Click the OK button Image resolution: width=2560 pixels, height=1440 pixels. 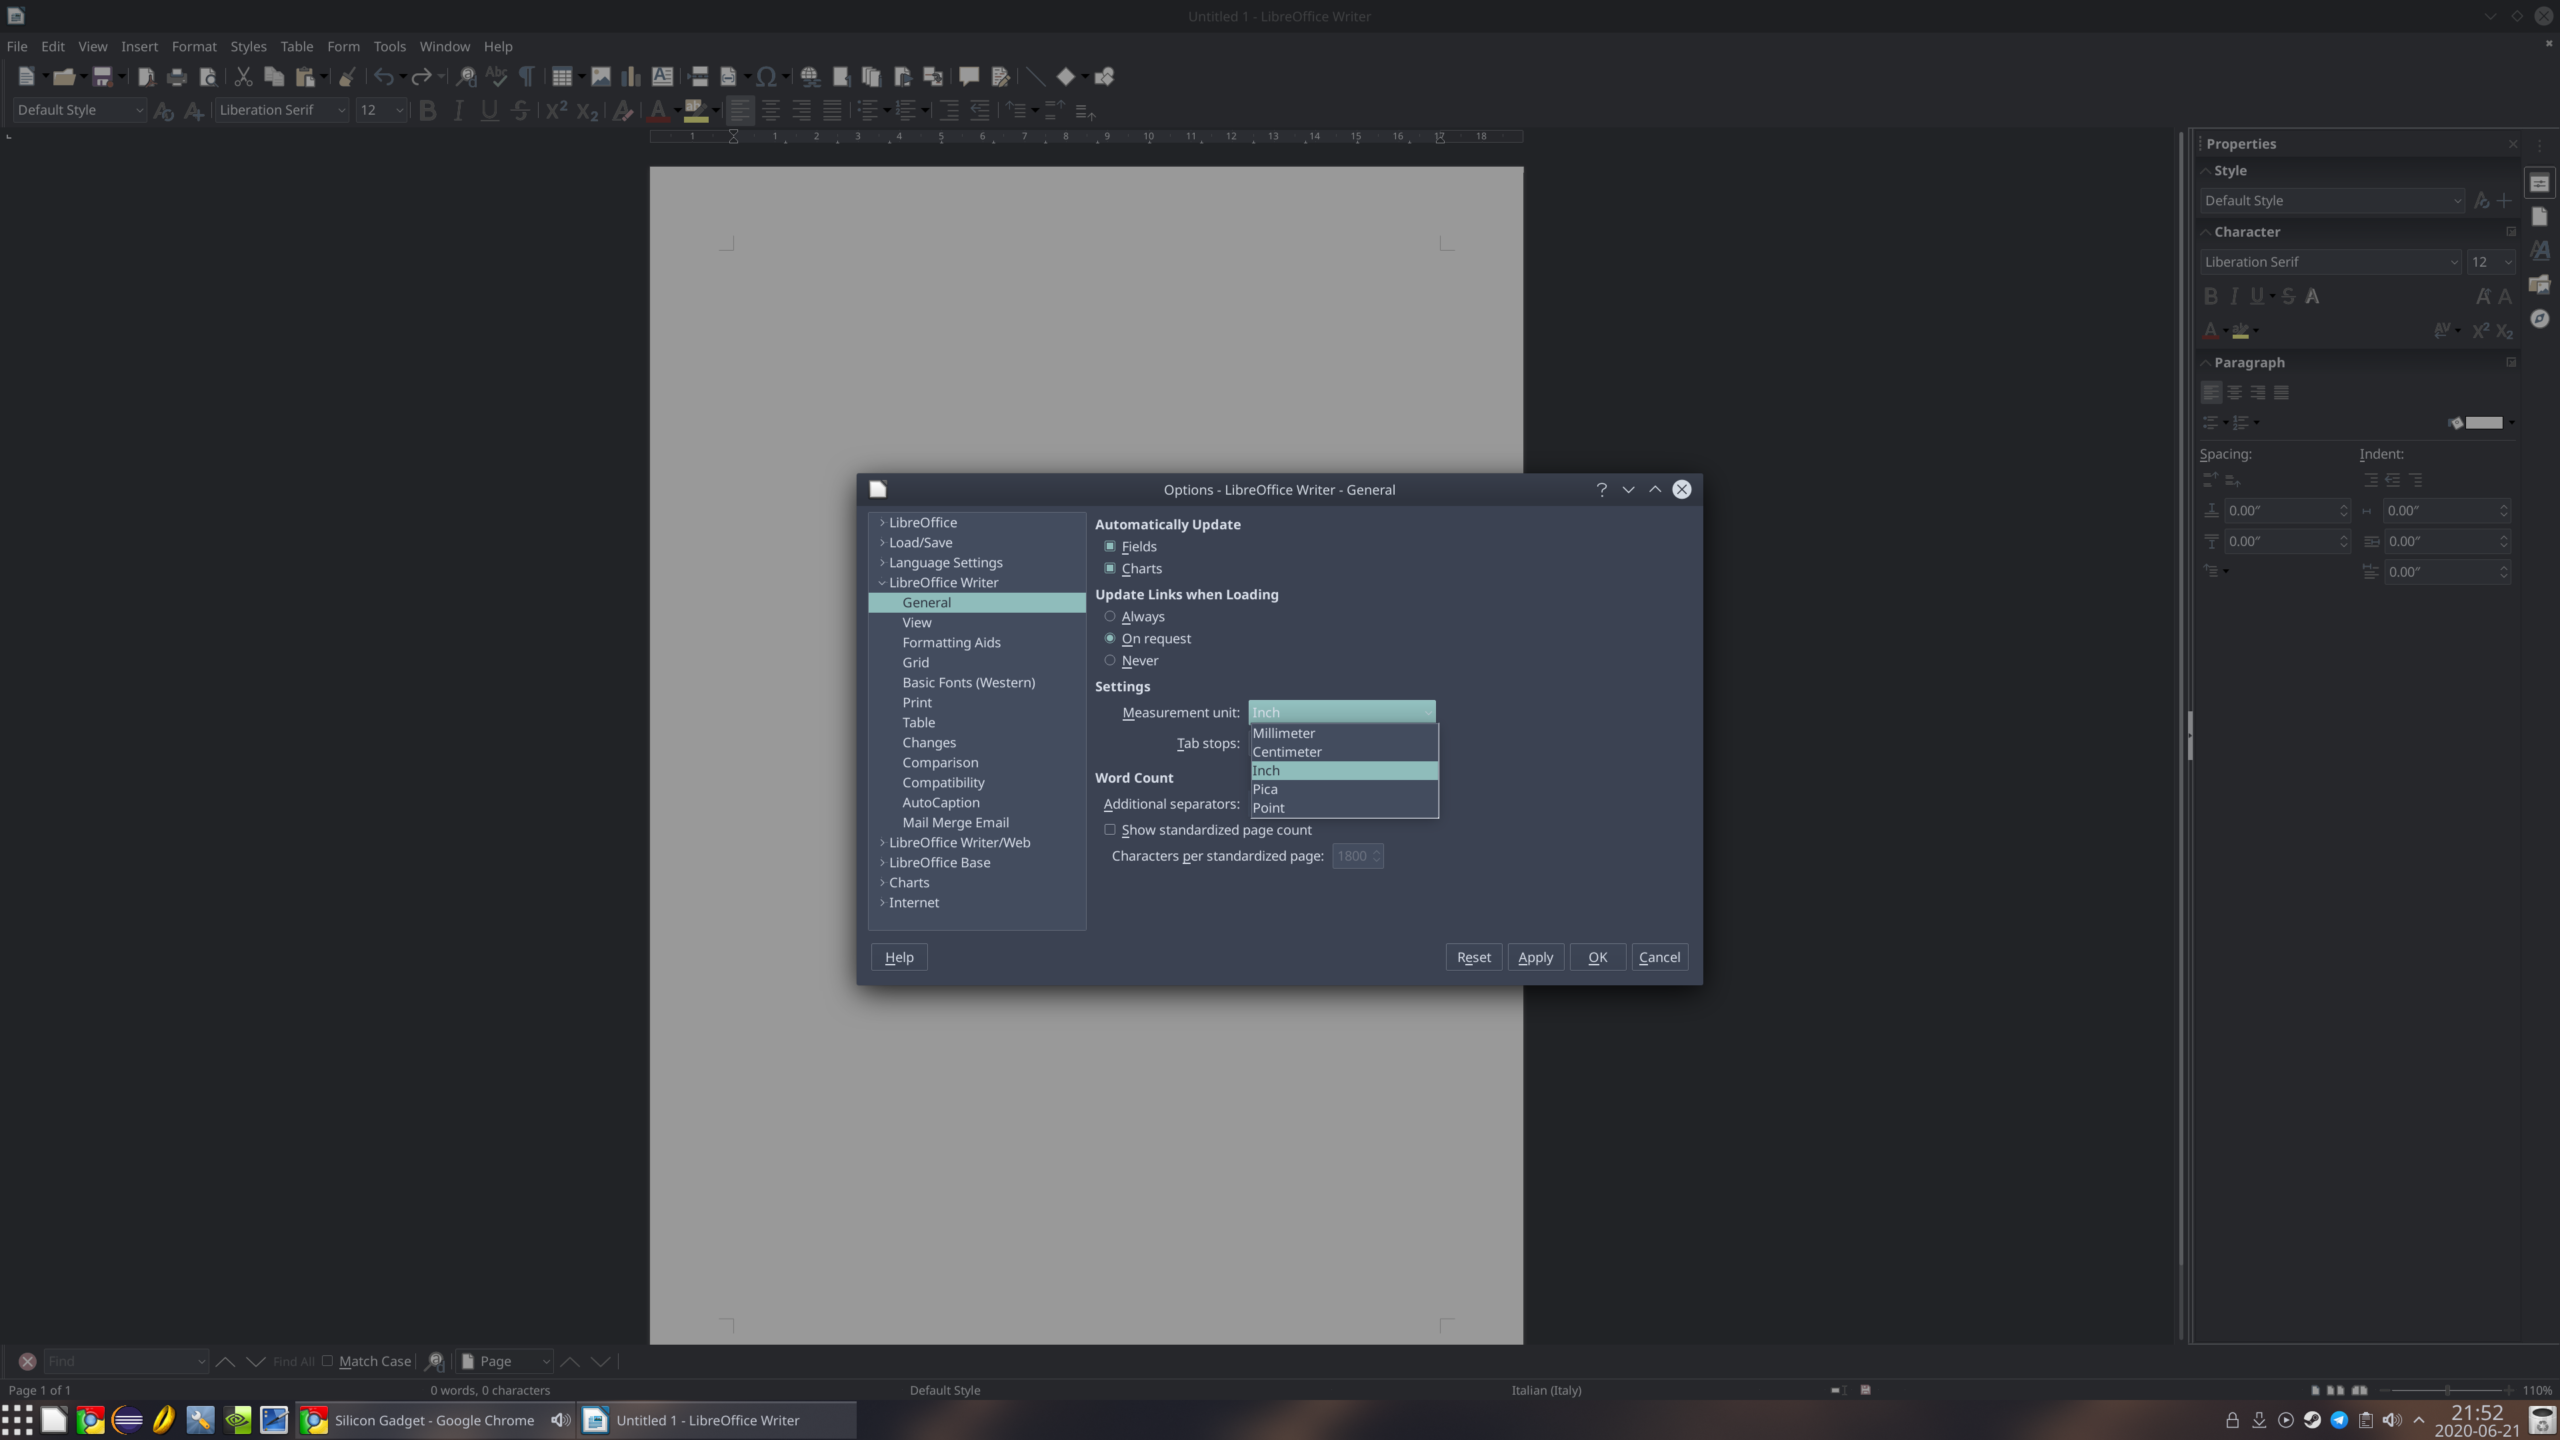pos(1597,957)
